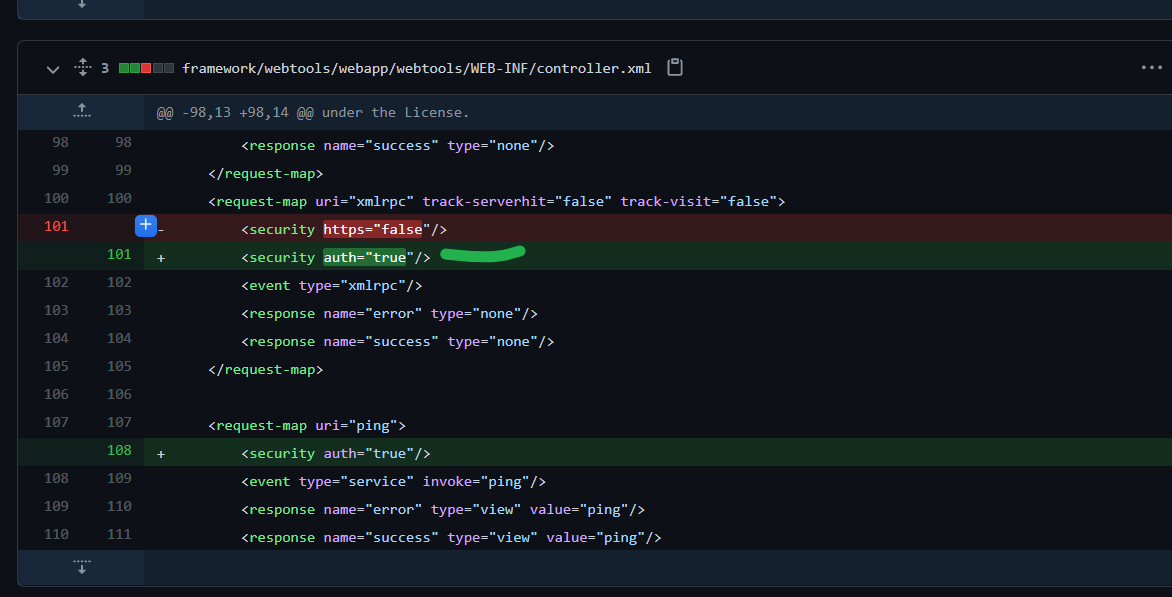Click new line number 111
Viewport: 1172px width, 597px height.
tap(119, 534)
